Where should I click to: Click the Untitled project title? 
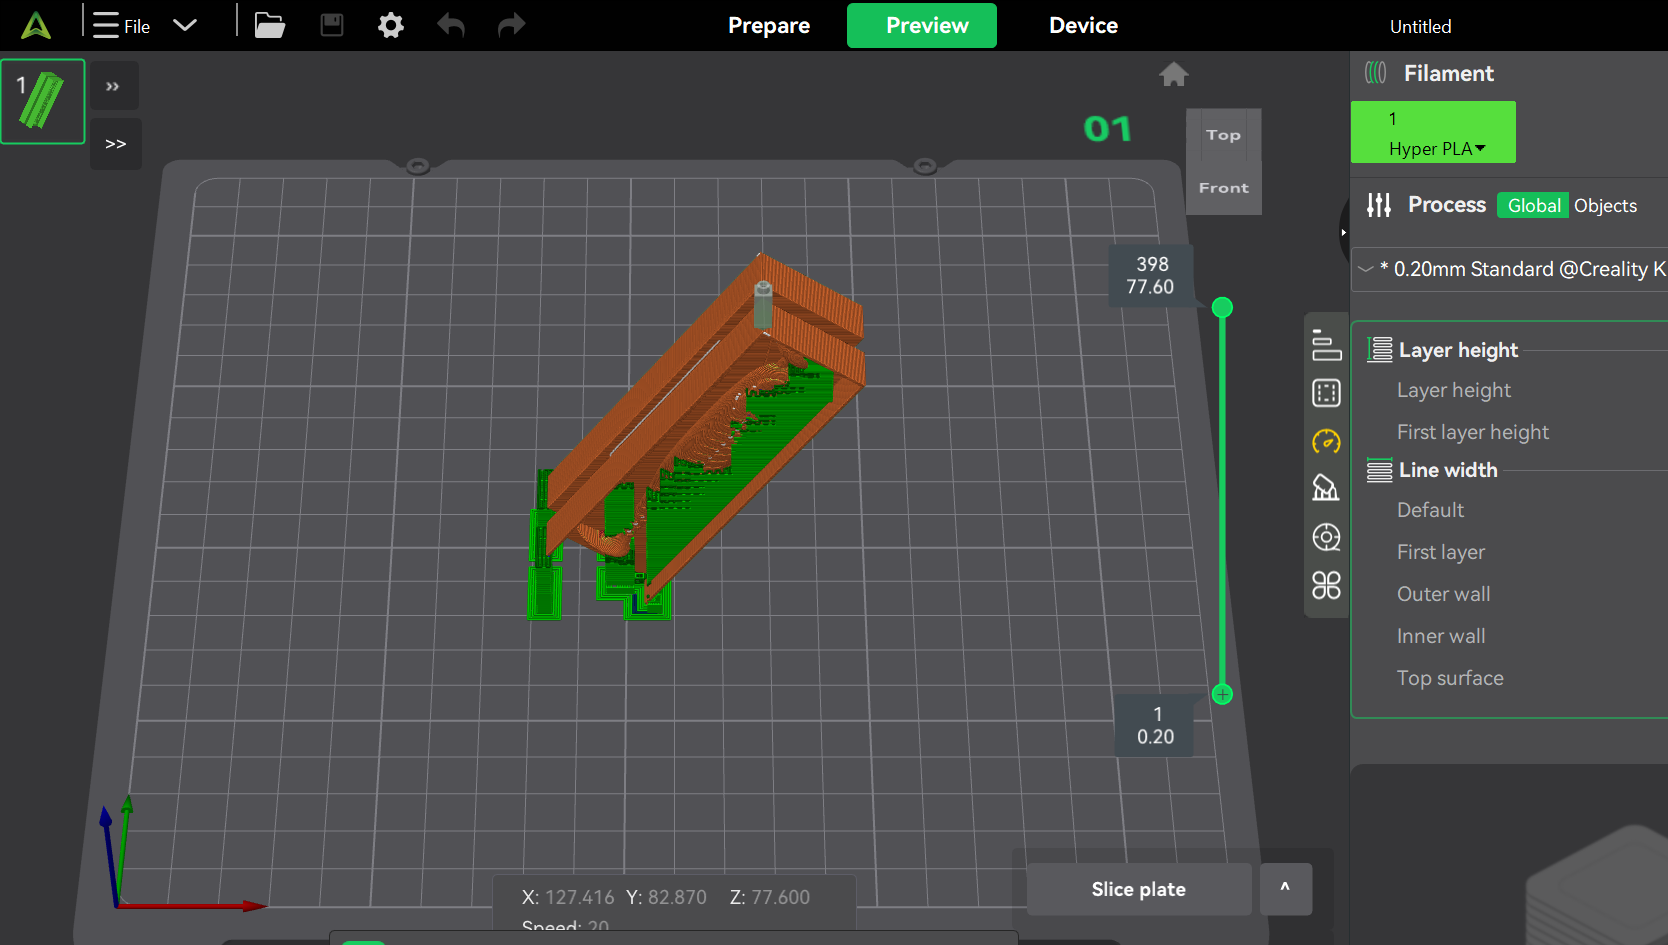tap(1420, 26)
